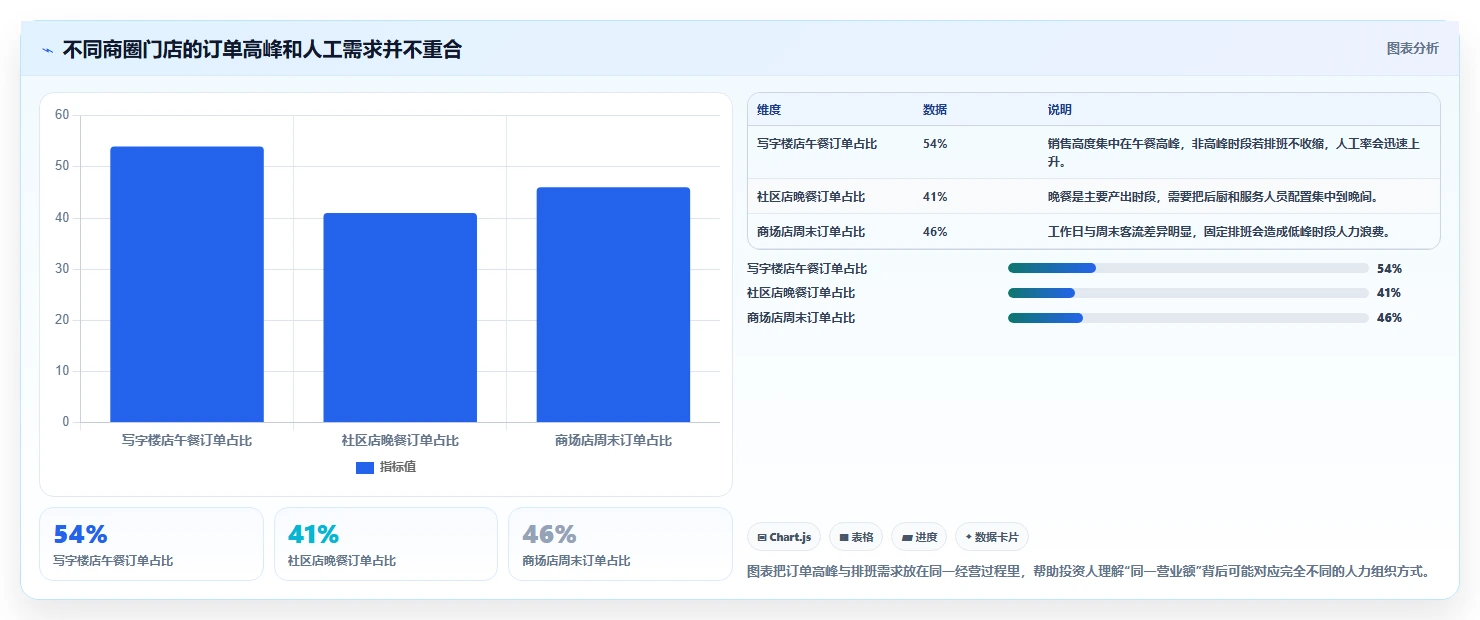Click the title 不同商圈门店的订单高峰和人工需求并不重合

pos(262,49)
